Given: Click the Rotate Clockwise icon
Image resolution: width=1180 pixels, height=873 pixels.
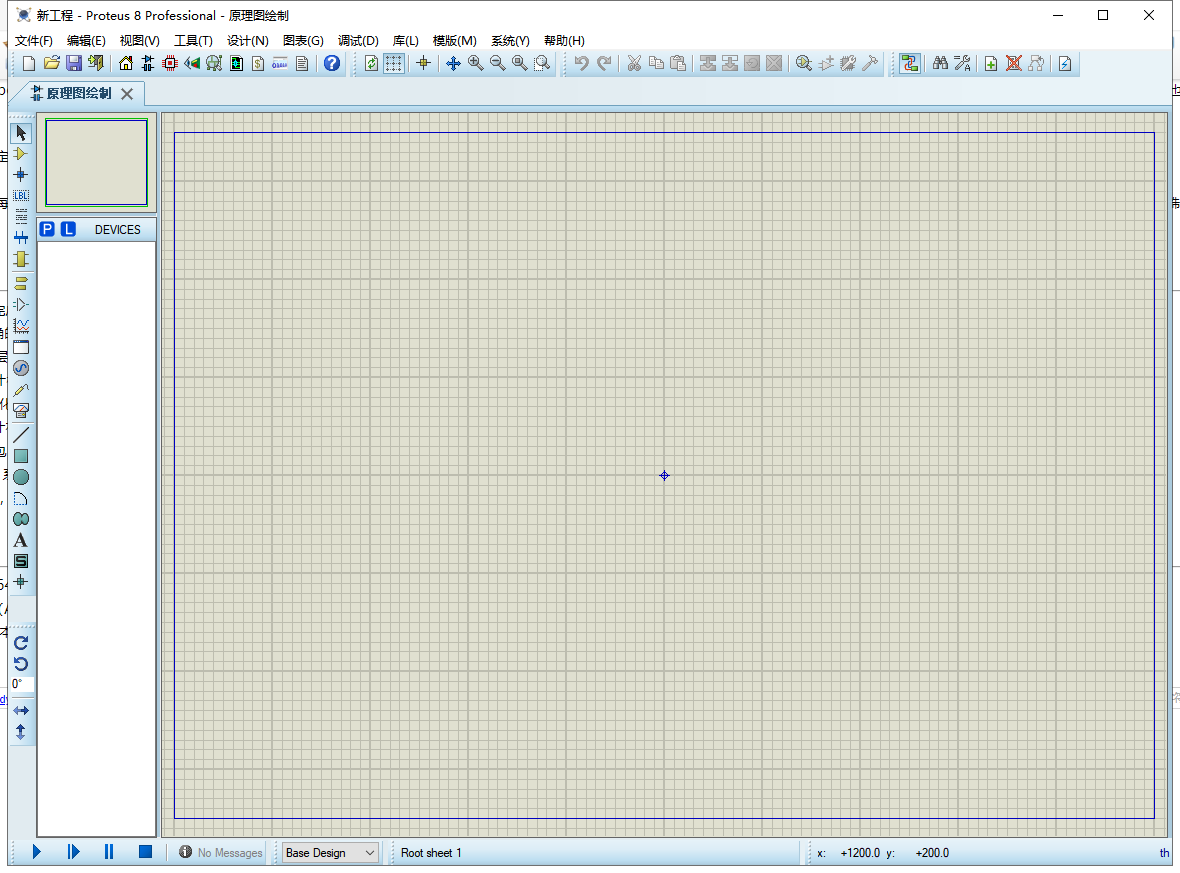Looking at the screenshot, I should click(21, 643).
